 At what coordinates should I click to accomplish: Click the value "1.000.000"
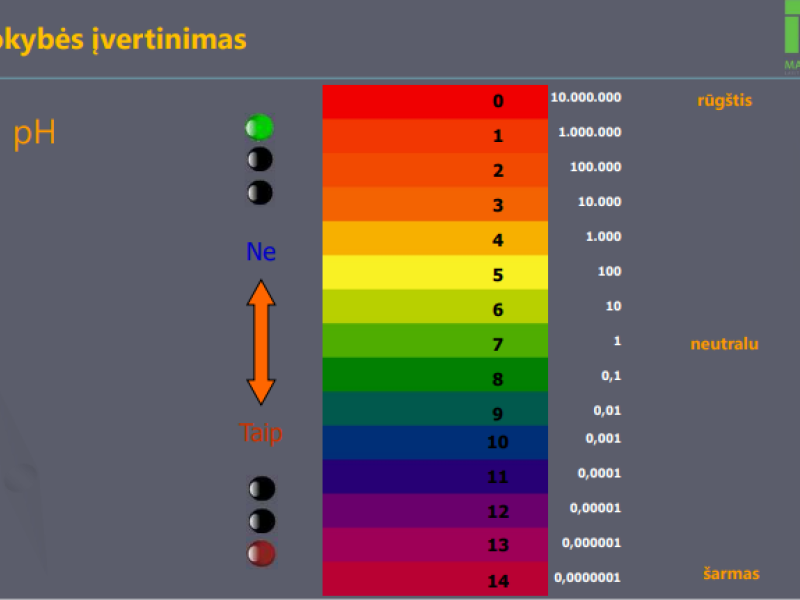click(590, 132)
